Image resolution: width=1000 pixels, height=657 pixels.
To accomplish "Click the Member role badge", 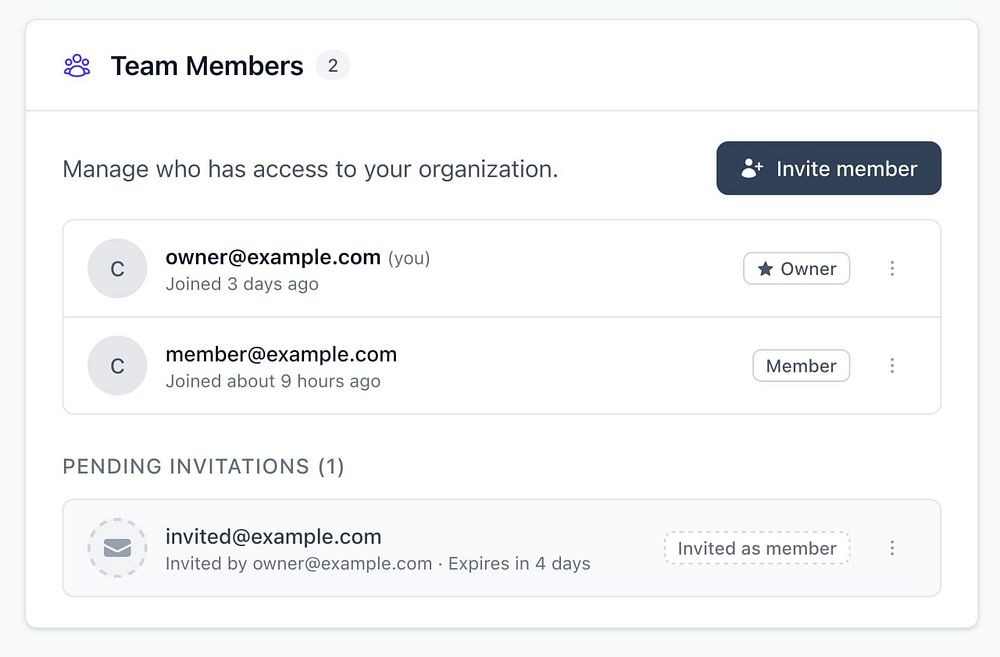I will 800,366.
